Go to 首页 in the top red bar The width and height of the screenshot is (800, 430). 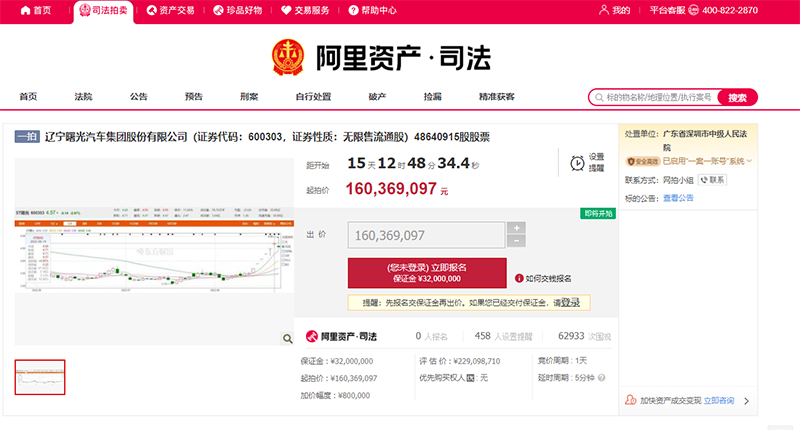tap(36, 10)
